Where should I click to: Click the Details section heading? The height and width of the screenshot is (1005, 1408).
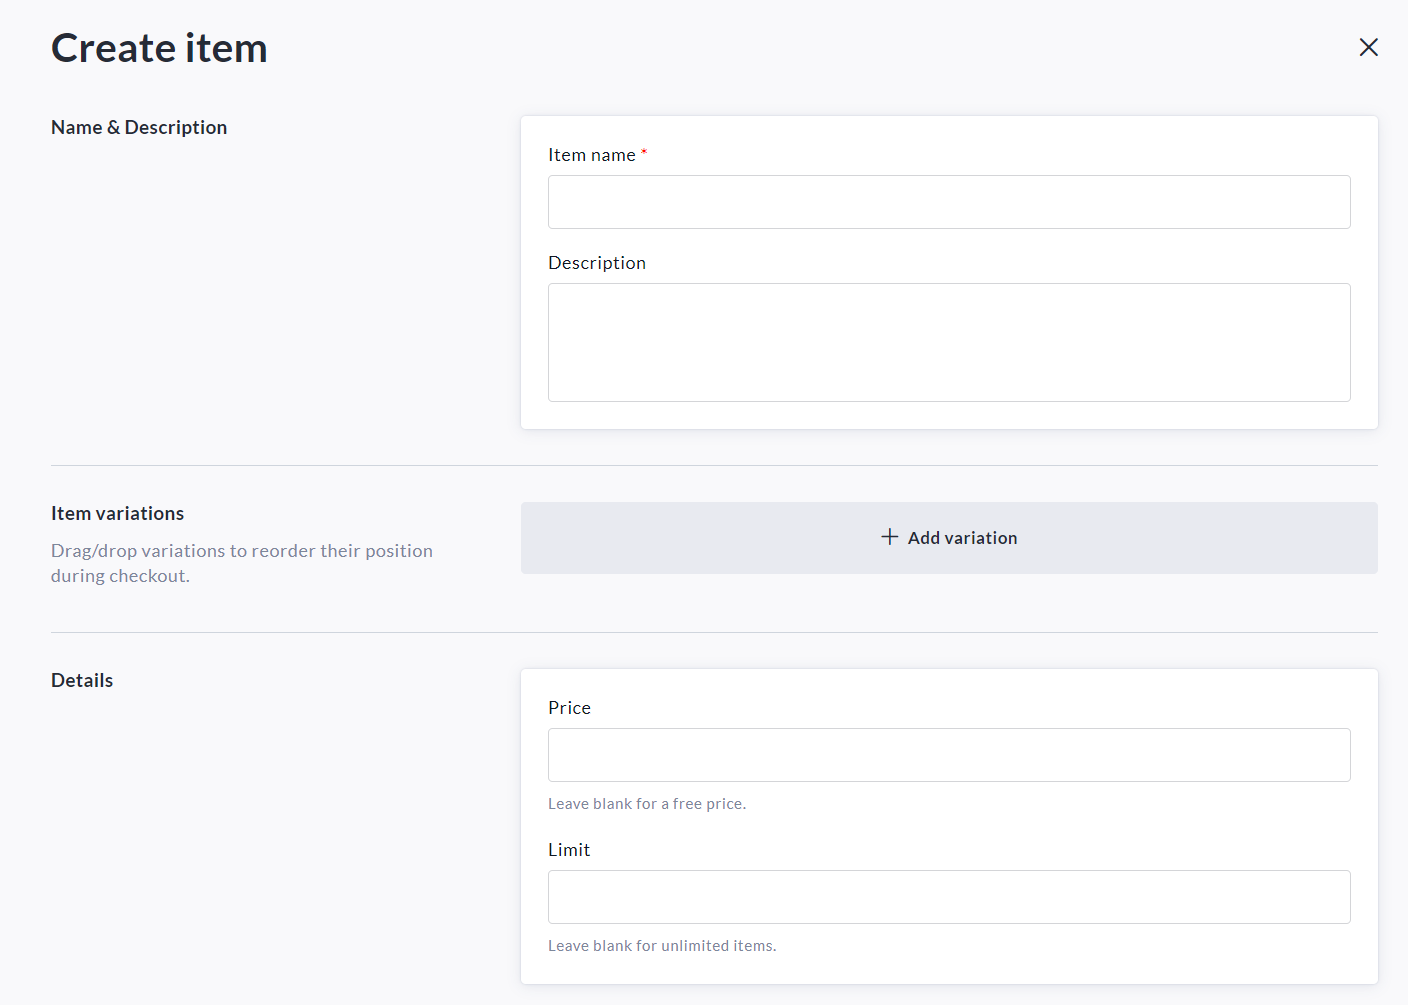[82, 680]
